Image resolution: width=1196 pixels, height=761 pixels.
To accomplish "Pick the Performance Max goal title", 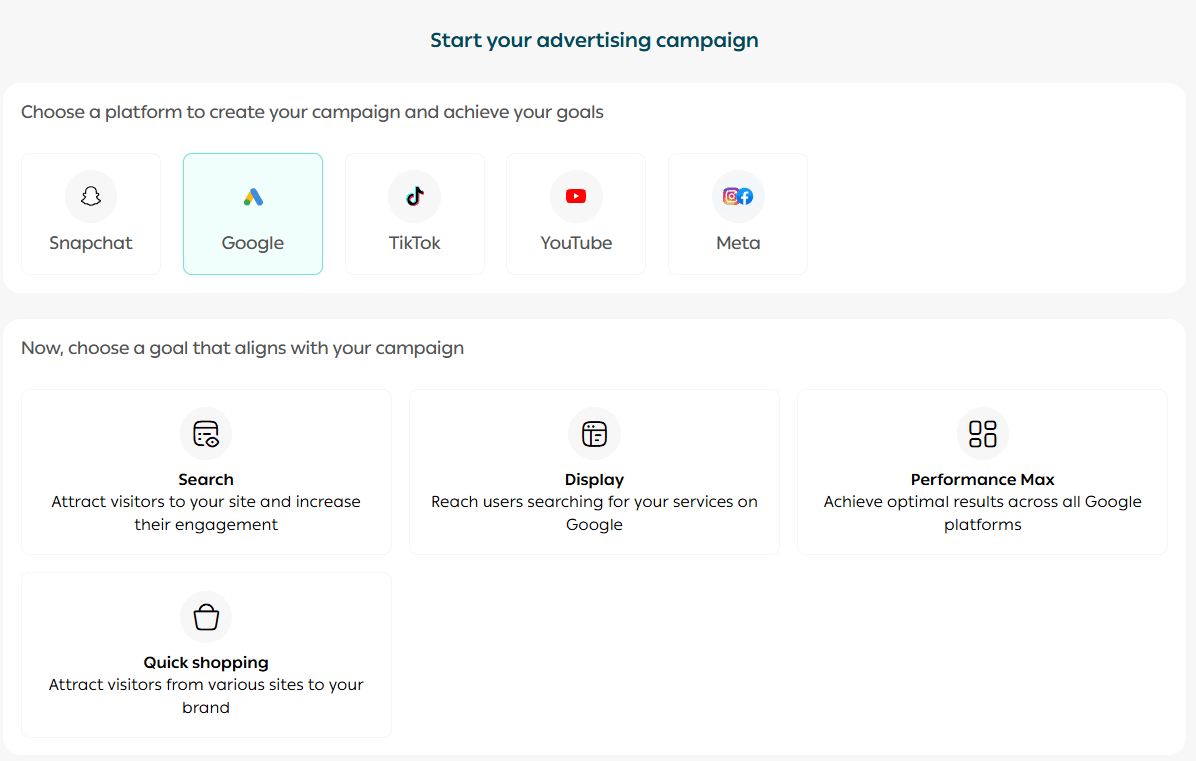I will (983, 480).
